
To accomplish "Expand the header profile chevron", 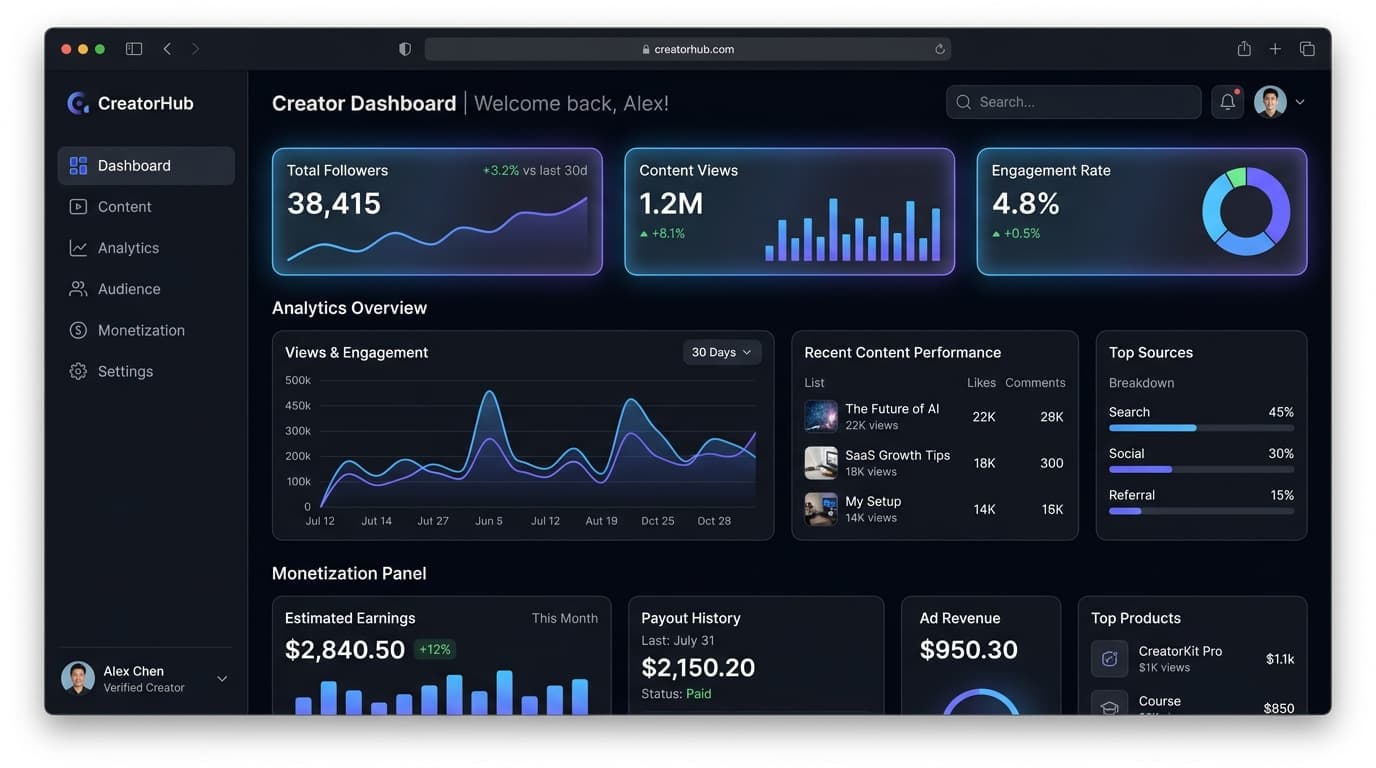I will tap(1300, 102).
